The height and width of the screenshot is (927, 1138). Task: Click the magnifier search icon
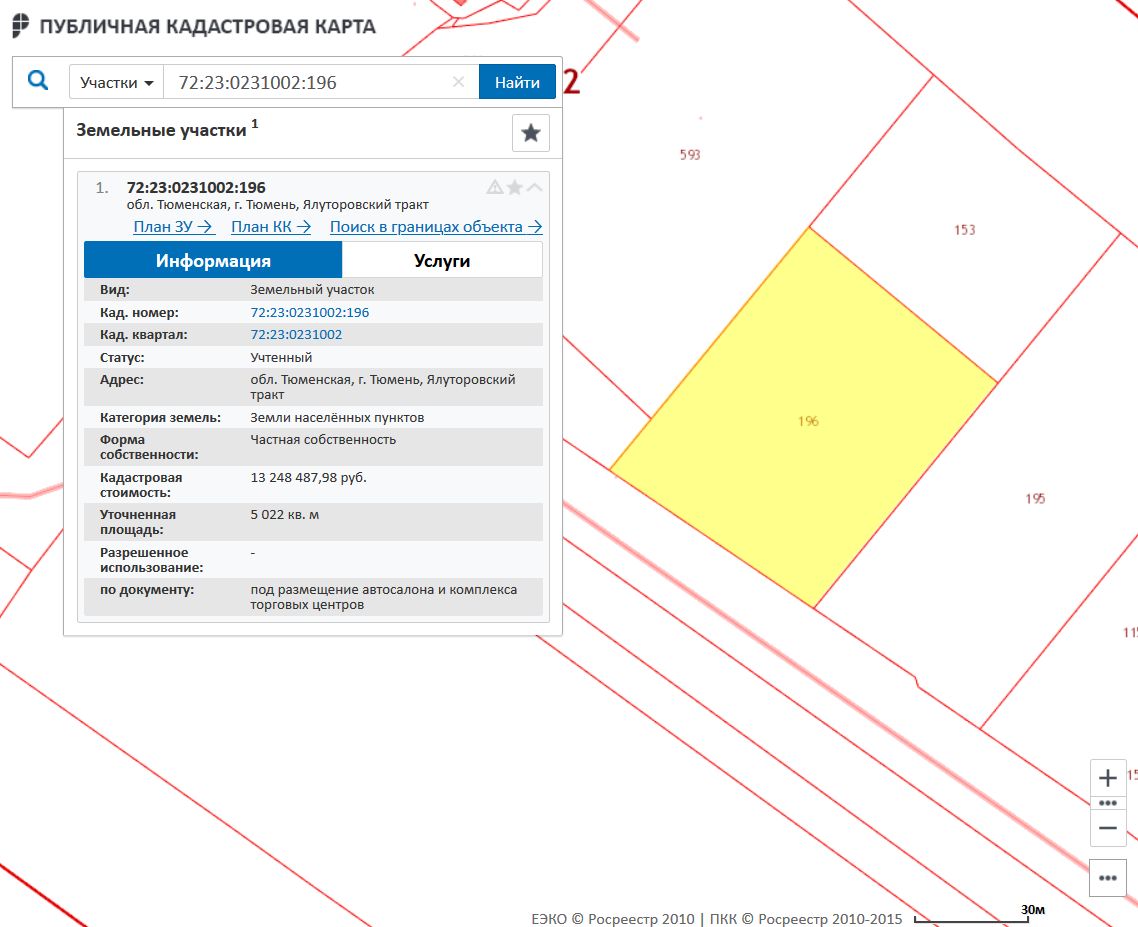point(38,81)
